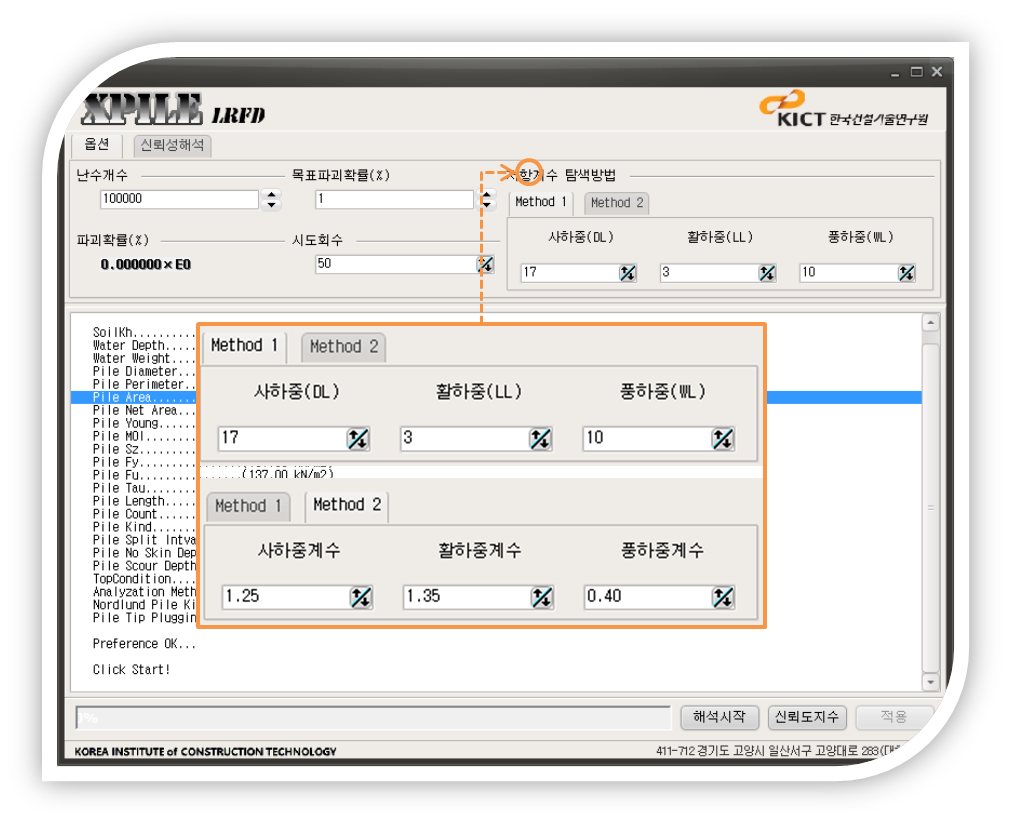This screenshot has width=1011, height=823.
Task: Click the 신뢰도지수 button
Action: tap(807, 717)
